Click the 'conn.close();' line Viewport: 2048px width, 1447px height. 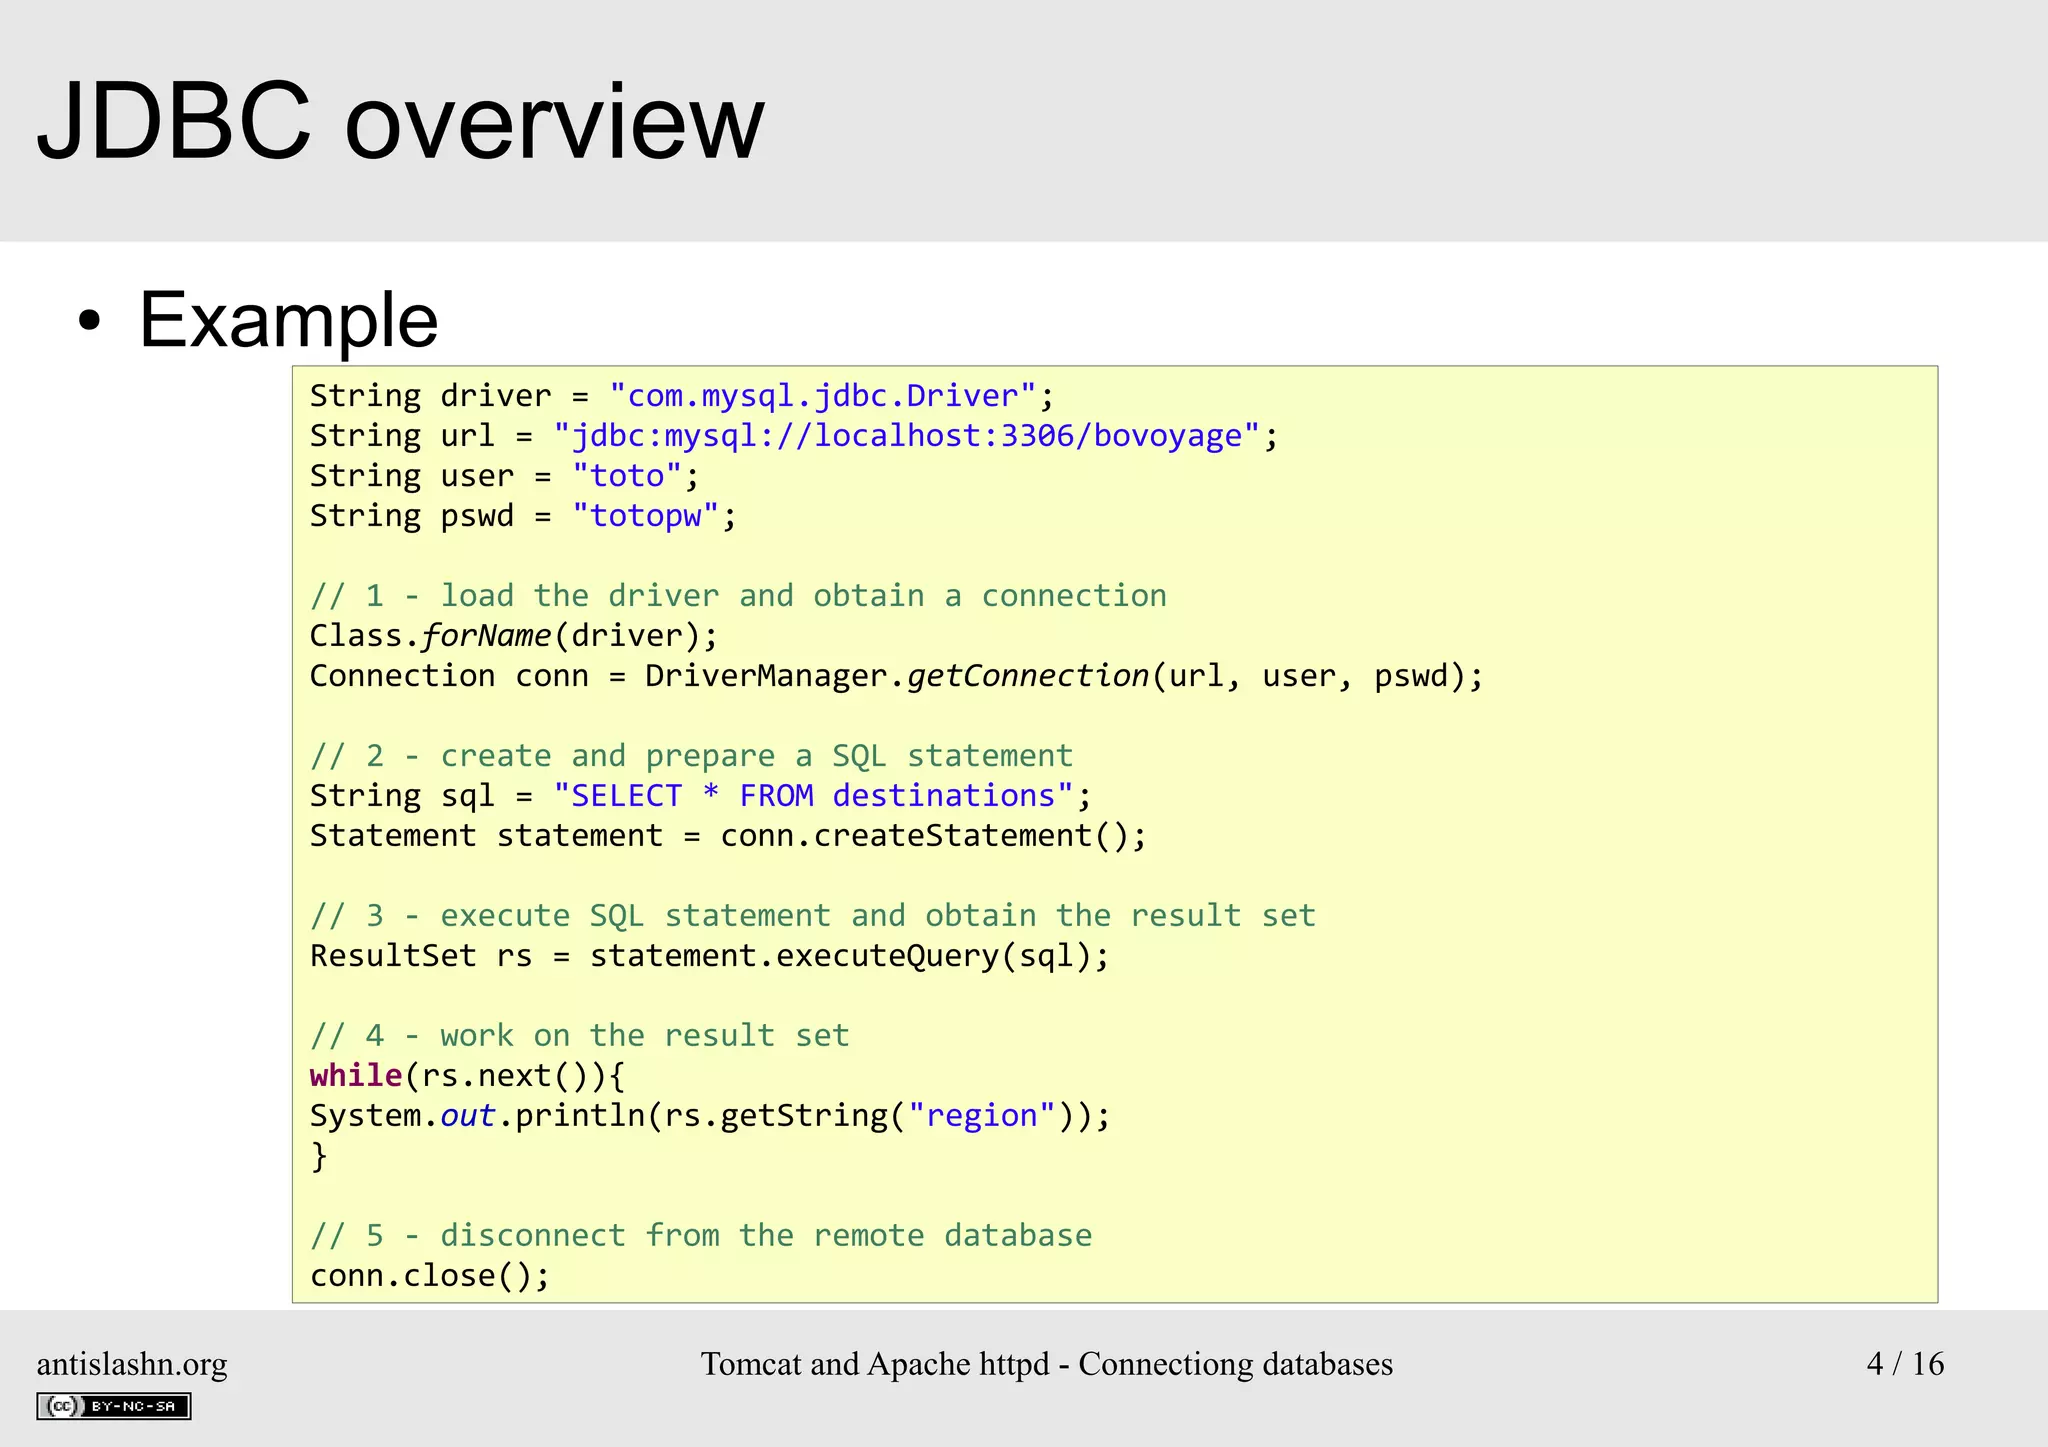click(430, 1276)
